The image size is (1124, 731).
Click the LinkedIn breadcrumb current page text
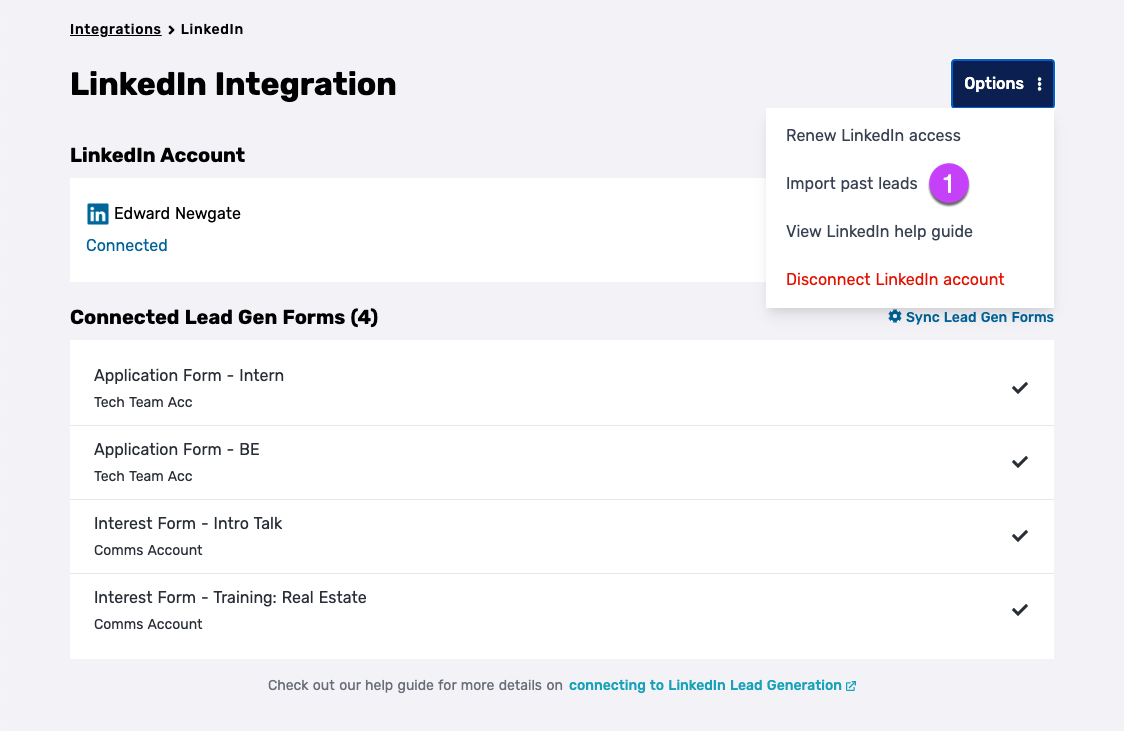click(x=211, y=29)
